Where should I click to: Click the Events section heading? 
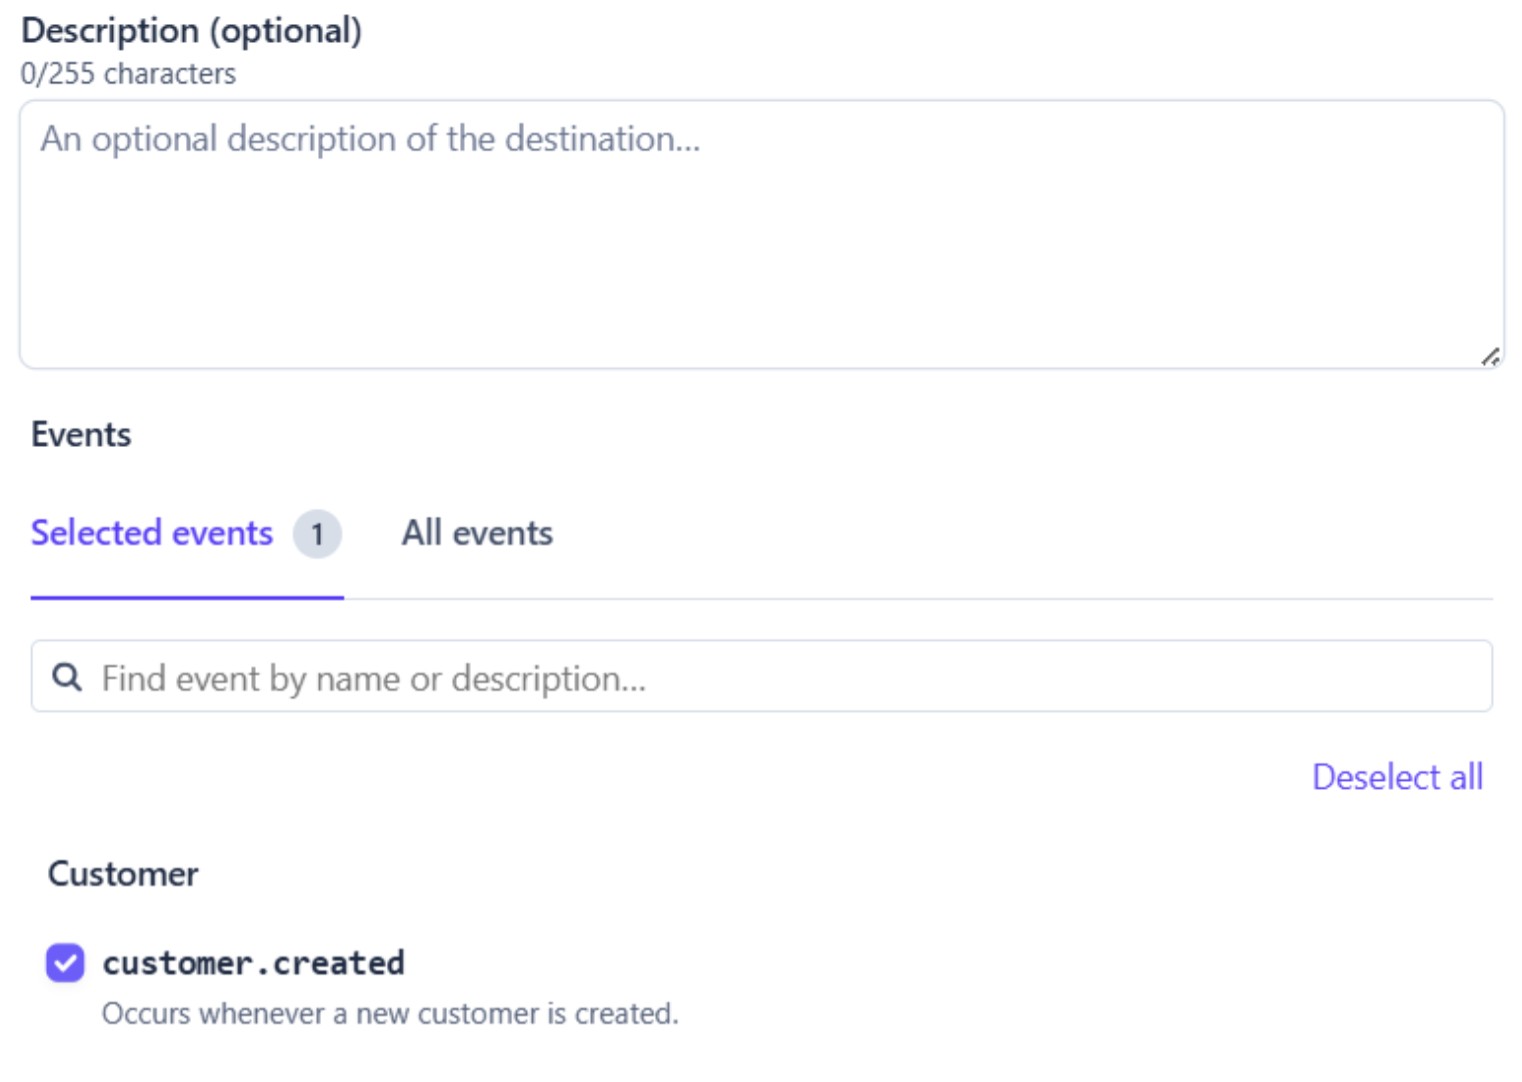[x=81, y=435]
